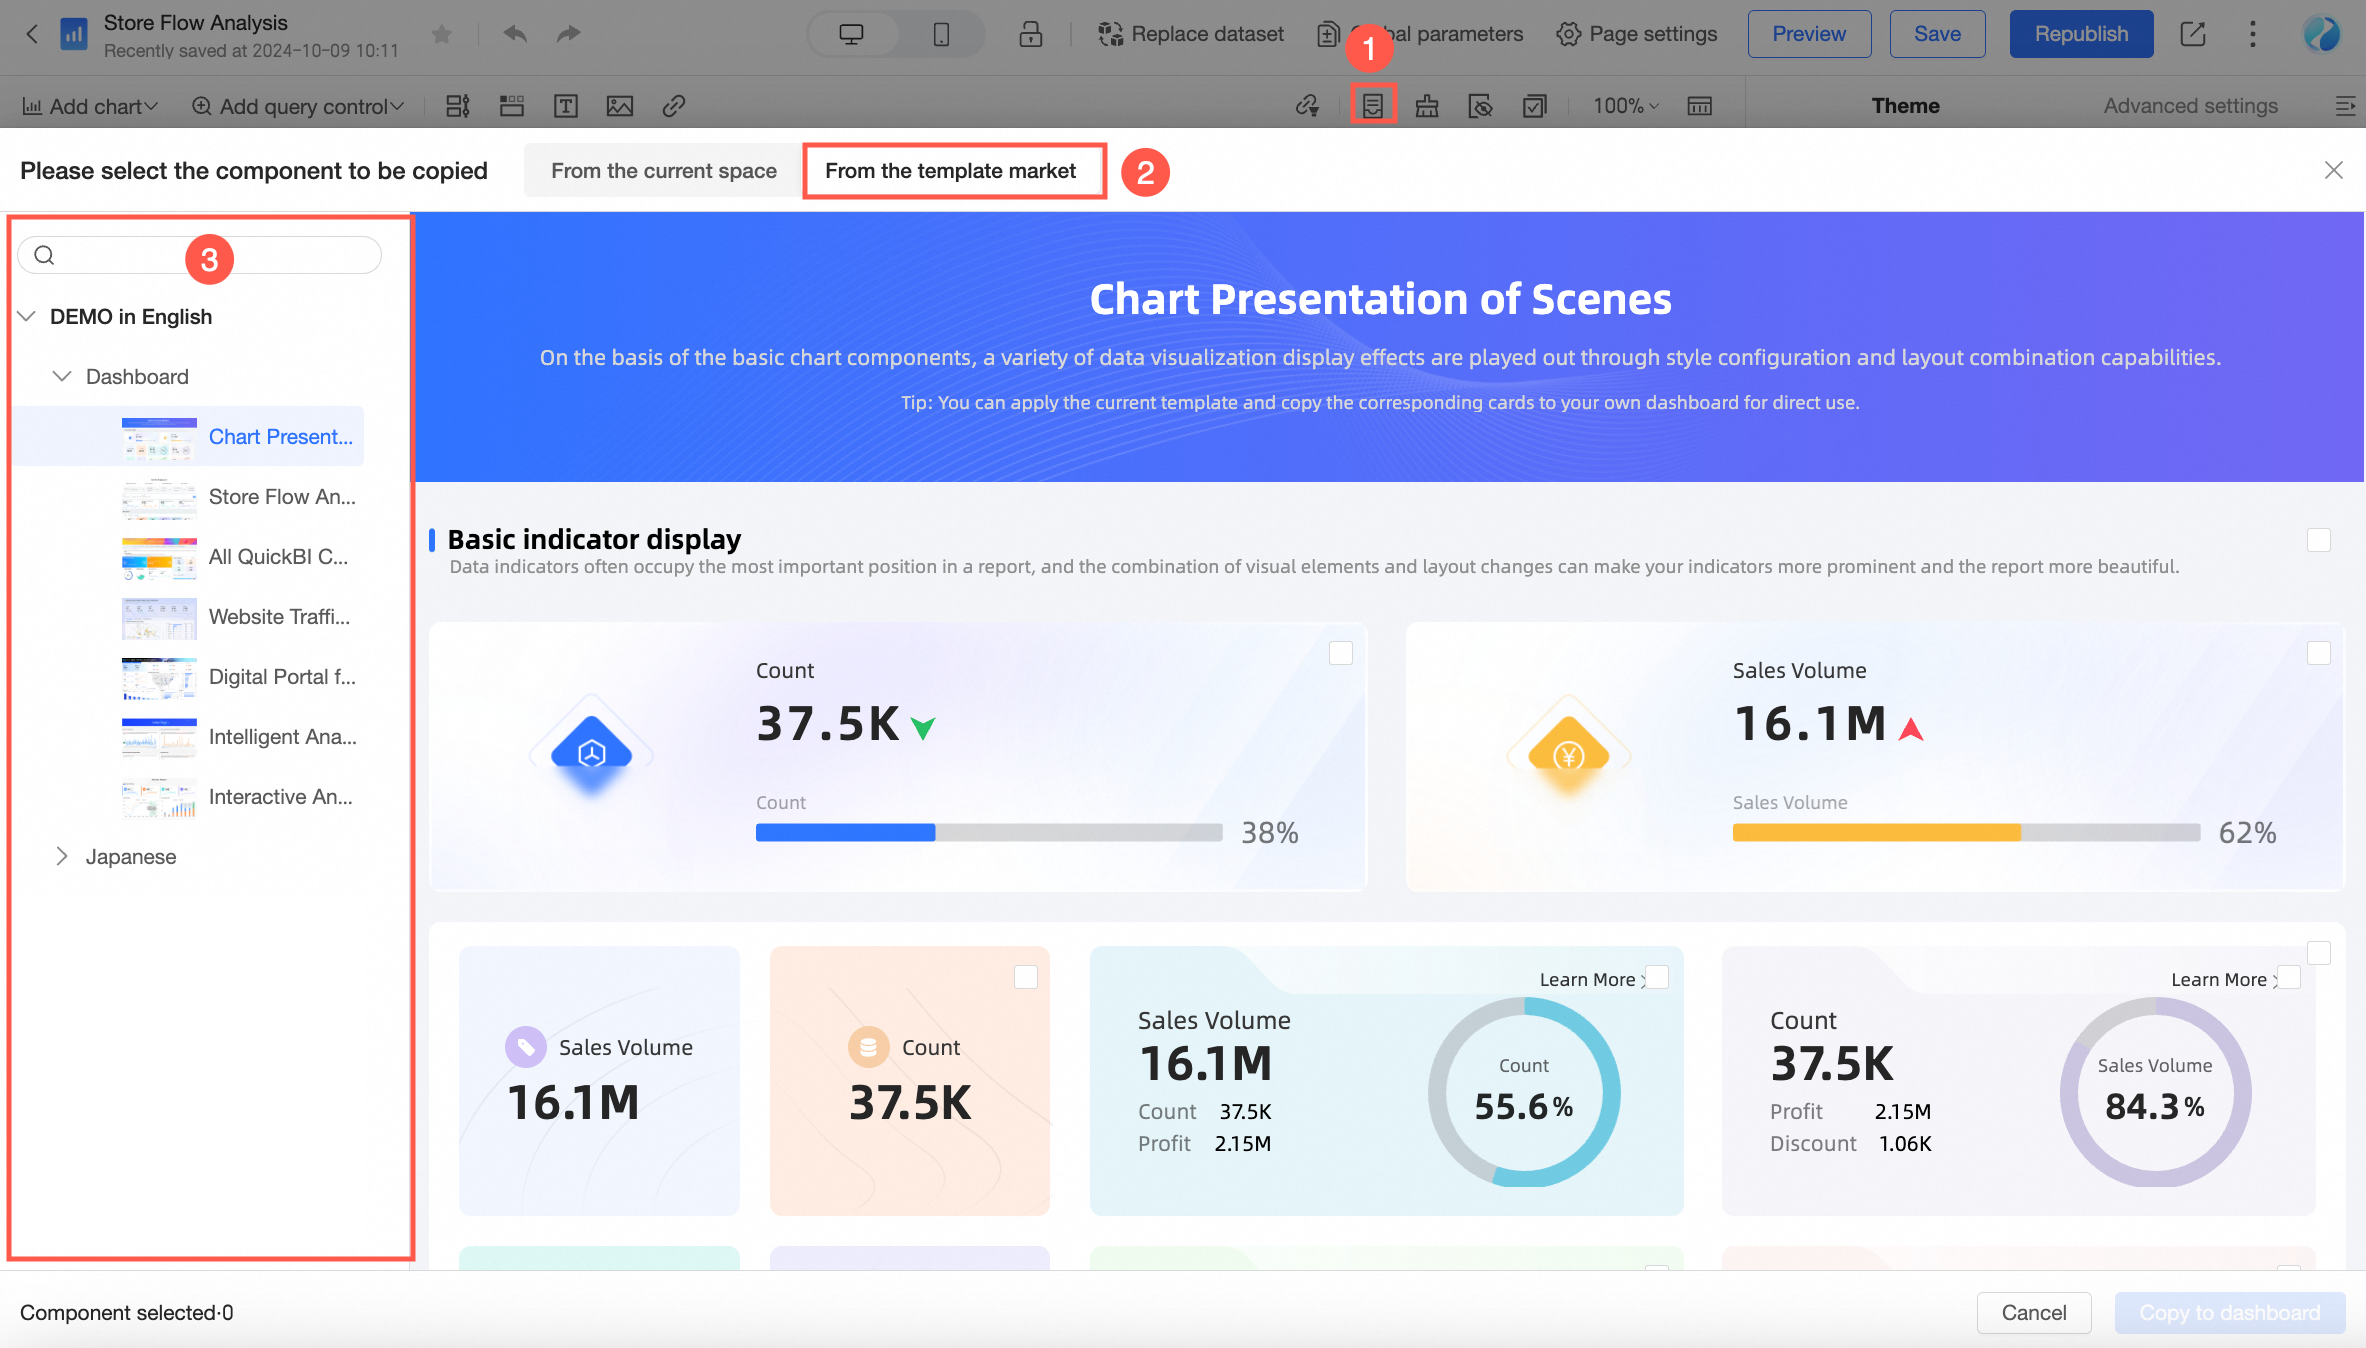Tick the checkbox on Count 37.5K card
This screenshot has height=1348, width=2366.
coord(1341,653)
